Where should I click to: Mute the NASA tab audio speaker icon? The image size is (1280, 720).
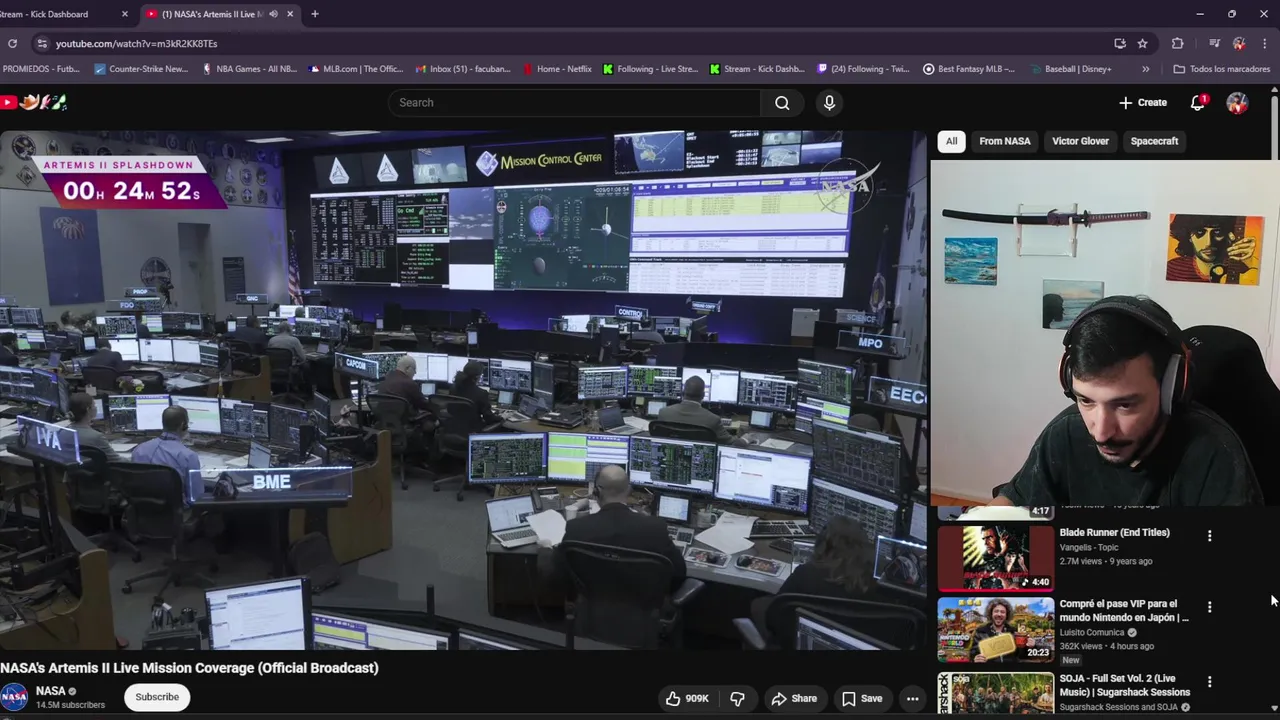273,14
